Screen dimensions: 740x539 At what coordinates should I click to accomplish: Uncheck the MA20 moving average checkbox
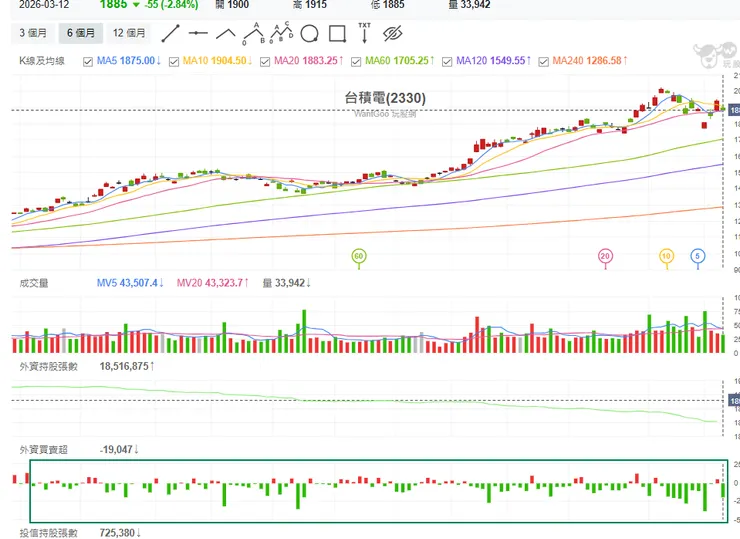coord(265,62)
